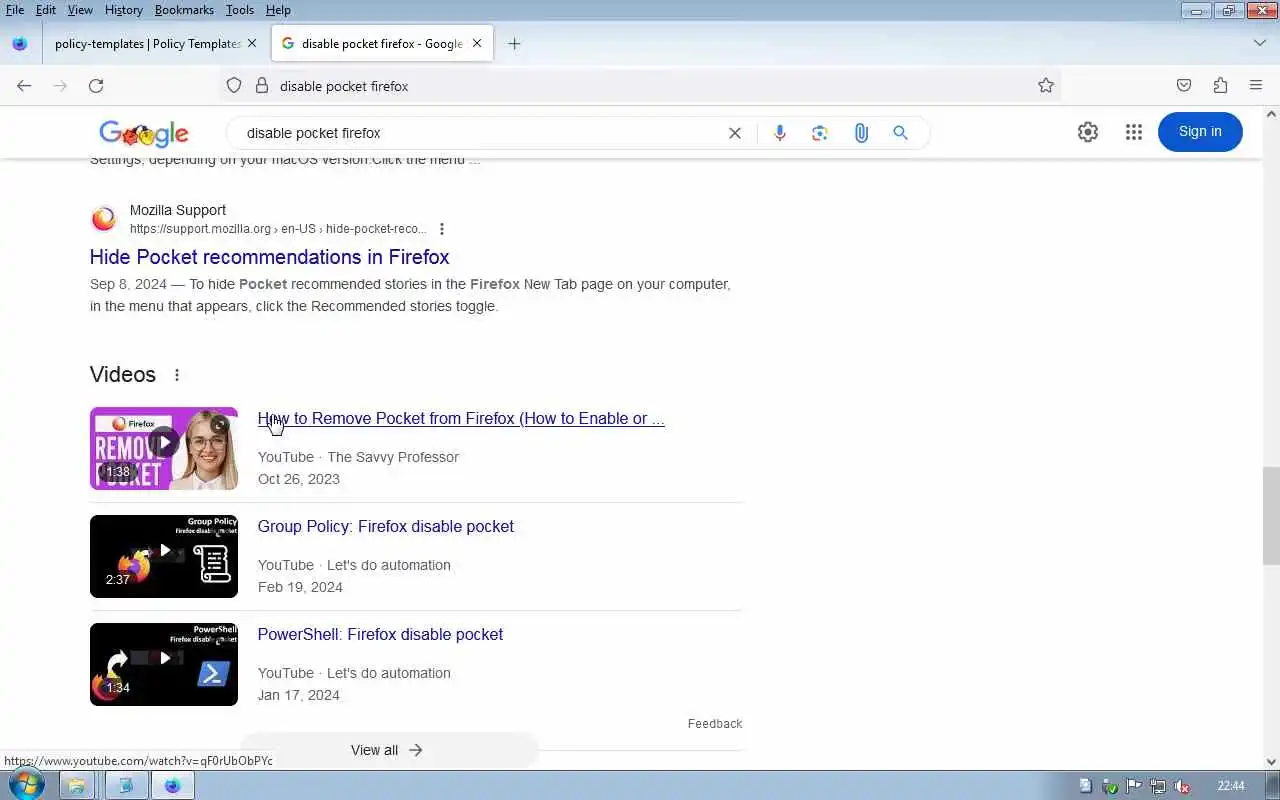Viewport: 1280px width, 800px height.
Task: Open How to Remove Pocket from Firefox video
Action: click(461, 419)
